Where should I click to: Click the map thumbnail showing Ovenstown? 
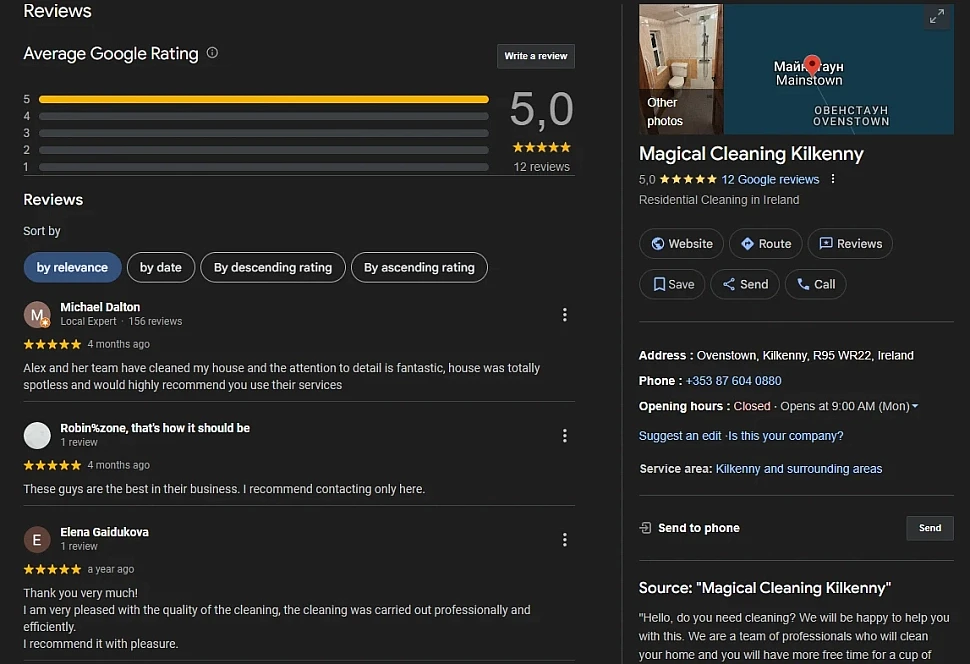coord(838,69)
